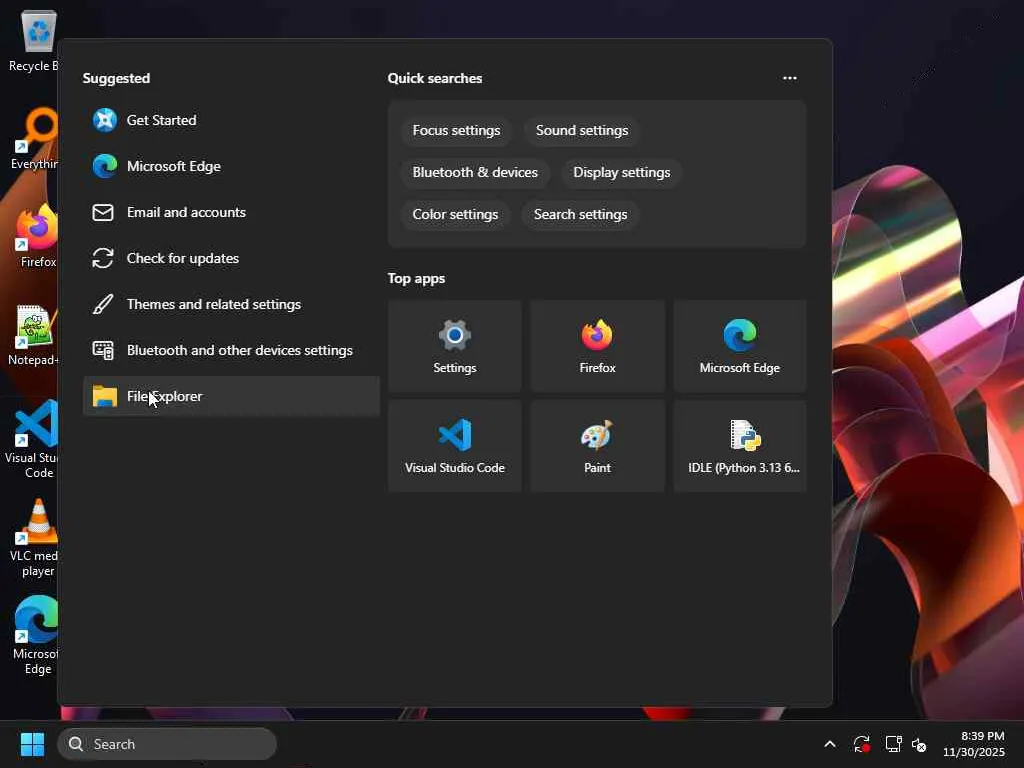Image resolution: width=1024 pixels, height=768 pixels.
Task: Launch Microsoft Edge tile in Top apps
Action: (740, 346)
